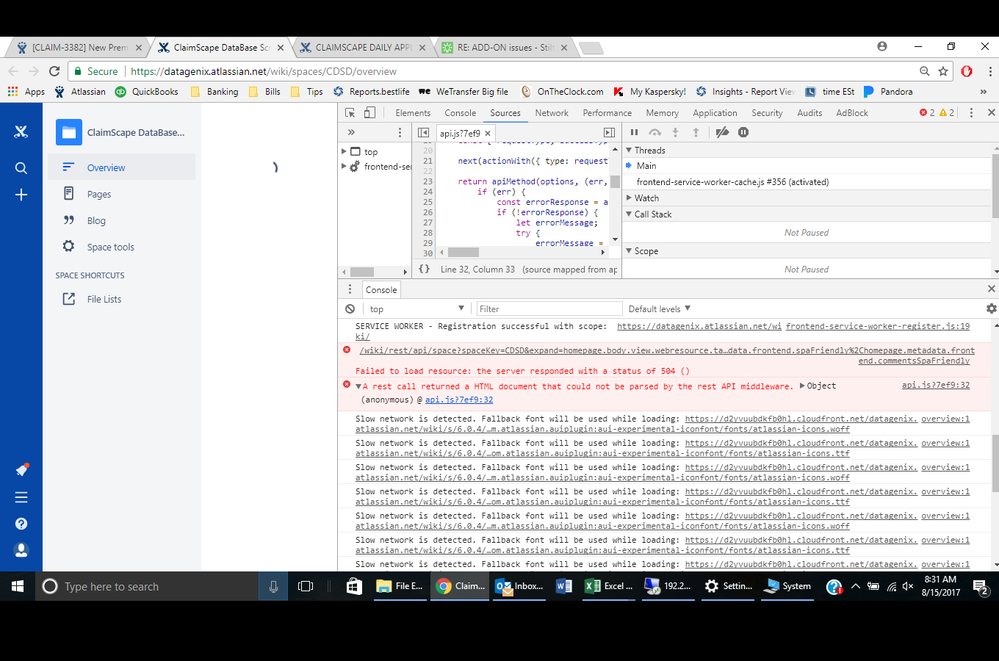
Task: Click the QuickBooks bookmark
Action: coord(147,92)
